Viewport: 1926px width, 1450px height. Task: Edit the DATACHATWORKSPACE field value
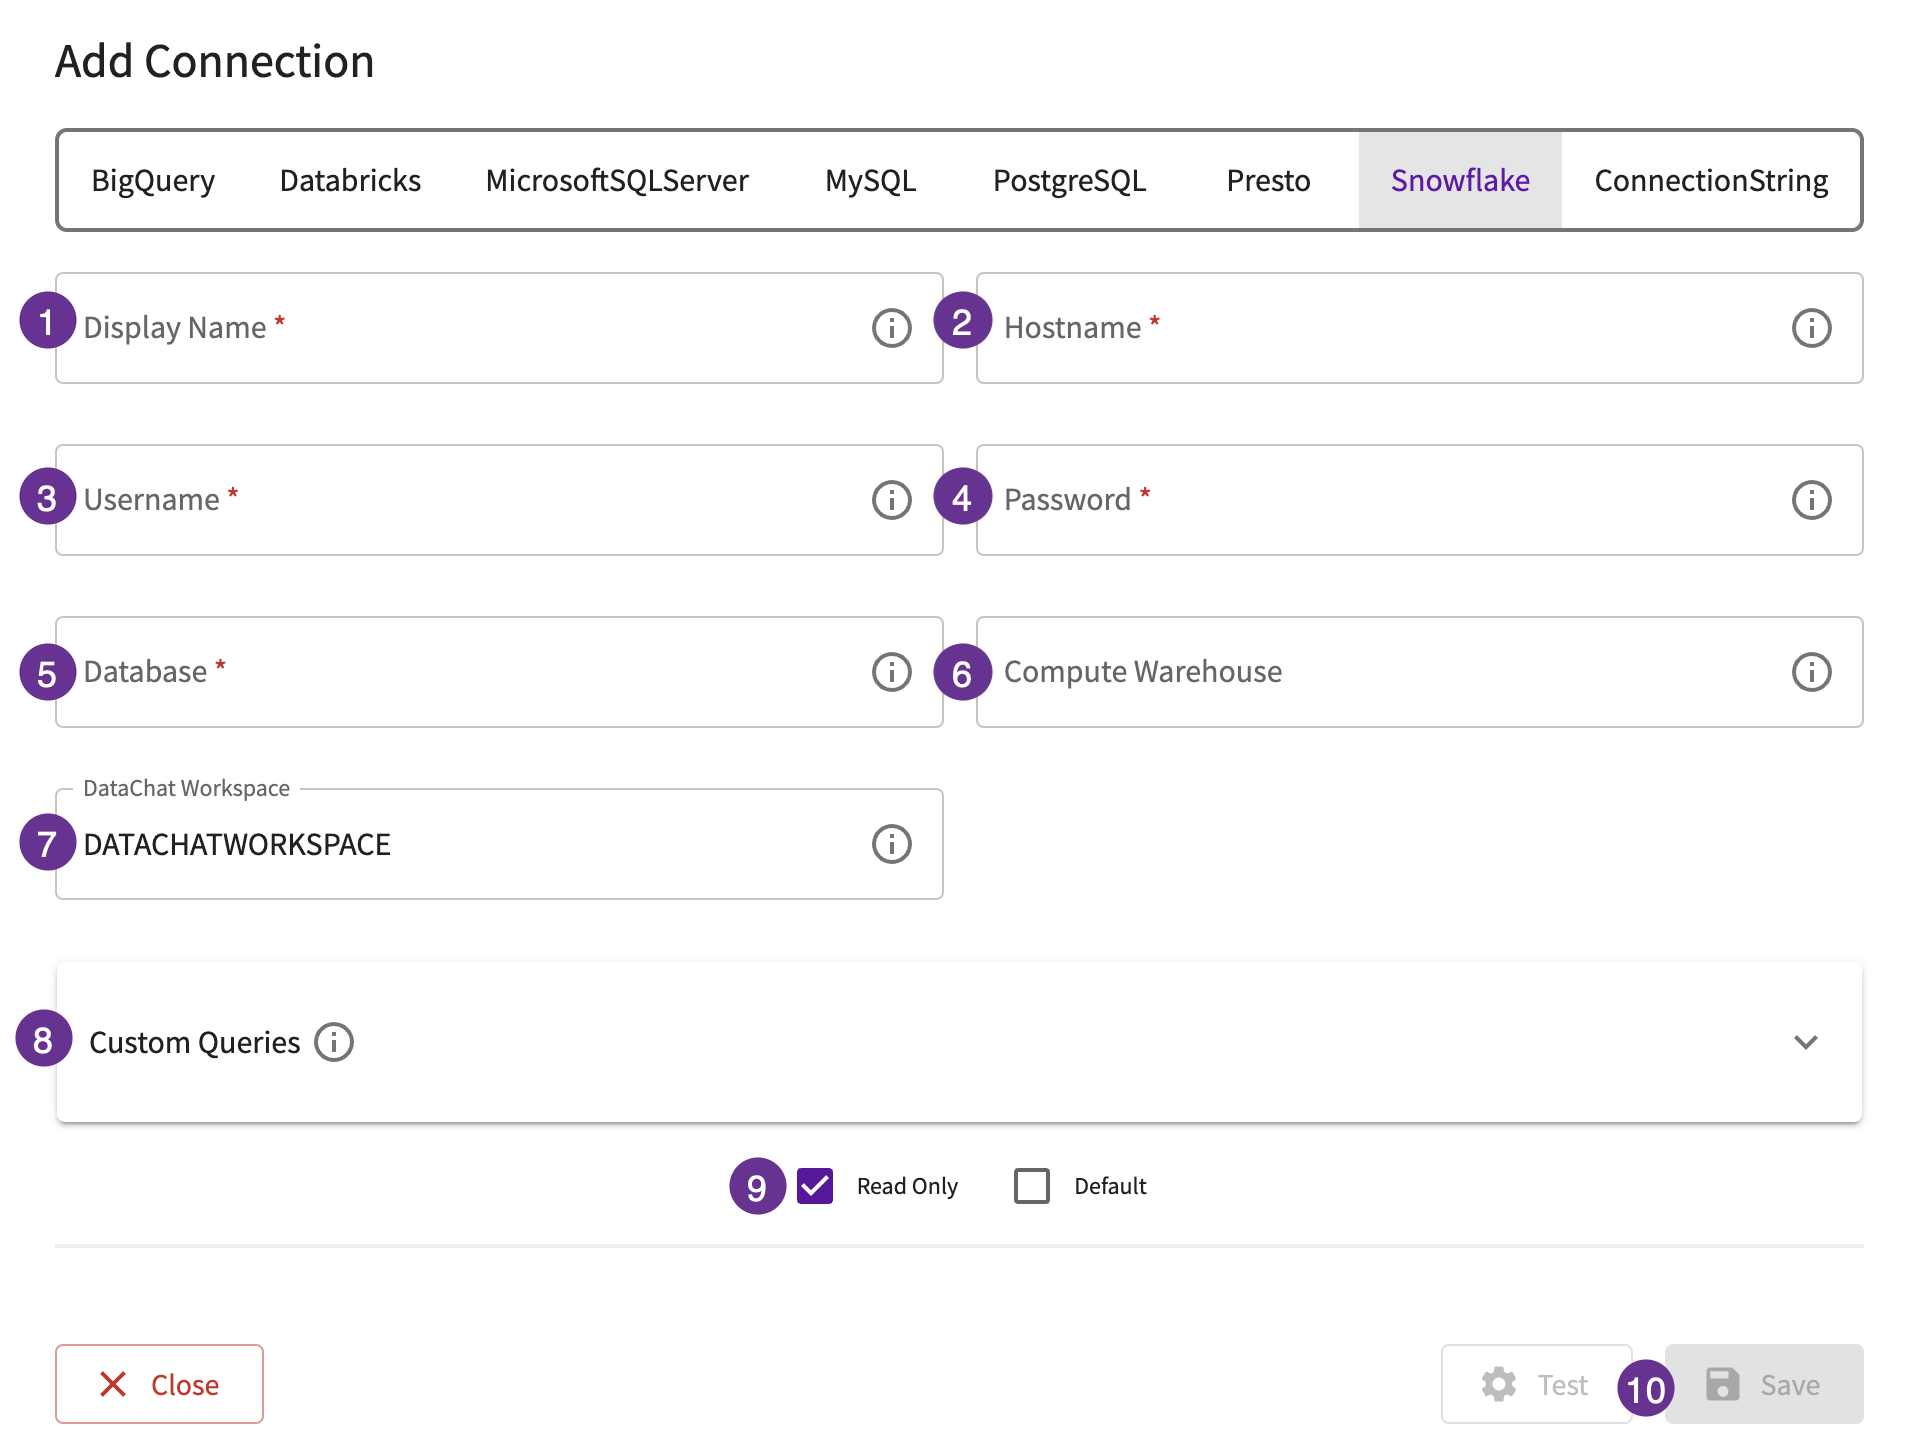click(499, 844)
